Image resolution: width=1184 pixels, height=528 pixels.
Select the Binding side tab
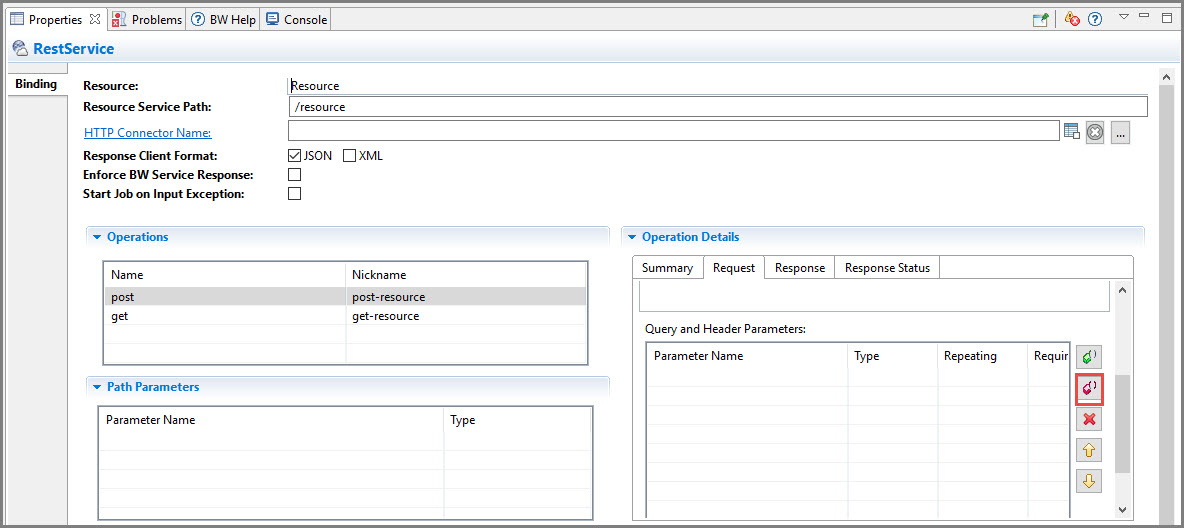[x=35, y=84]
